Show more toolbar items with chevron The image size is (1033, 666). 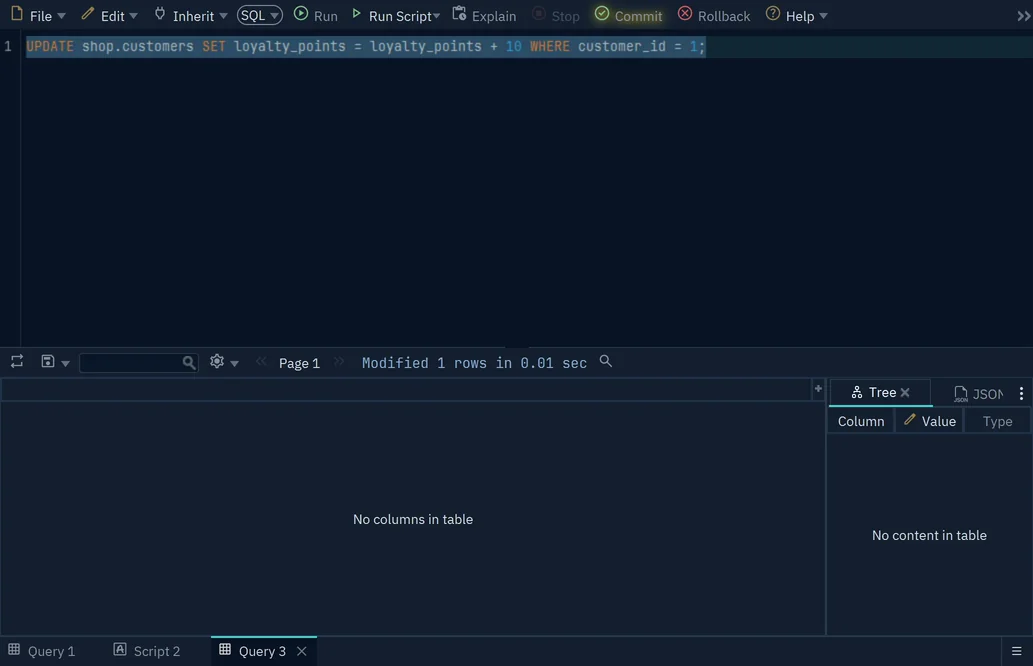[x=1023, y=16]
